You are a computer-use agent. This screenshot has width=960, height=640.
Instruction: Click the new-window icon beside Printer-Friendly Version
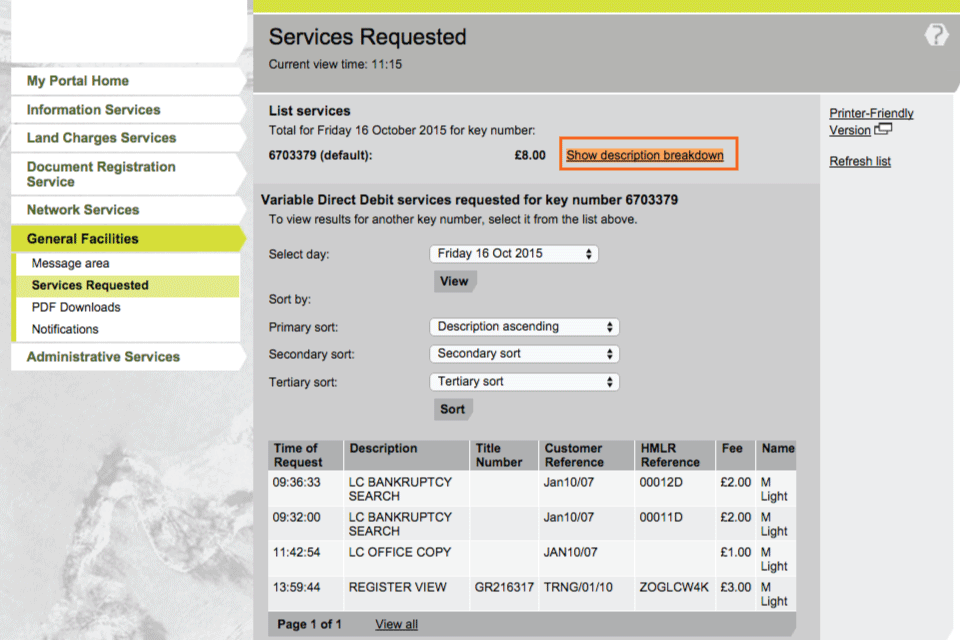[x=882, y=130]
